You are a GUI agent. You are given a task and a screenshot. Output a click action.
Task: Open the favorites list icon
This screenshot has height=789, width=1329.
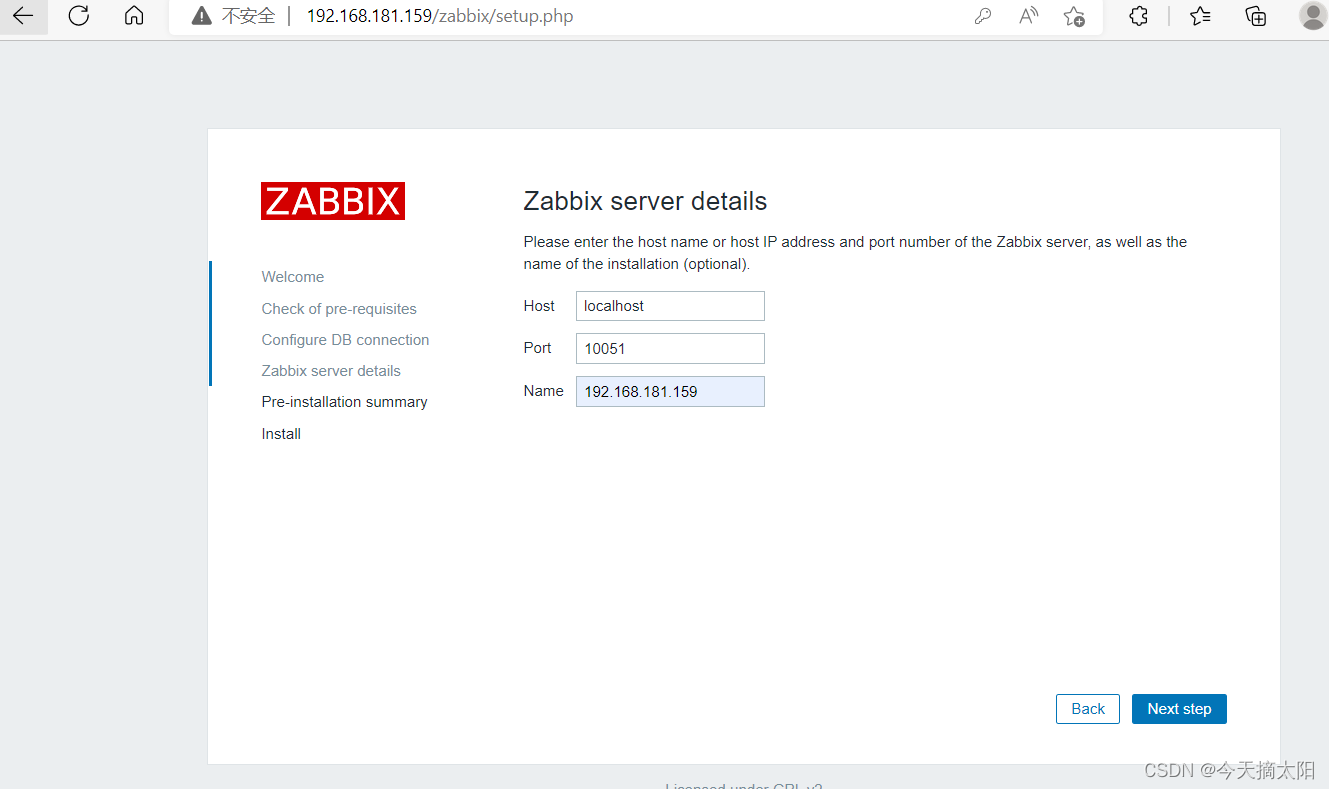pos(1201,16)
